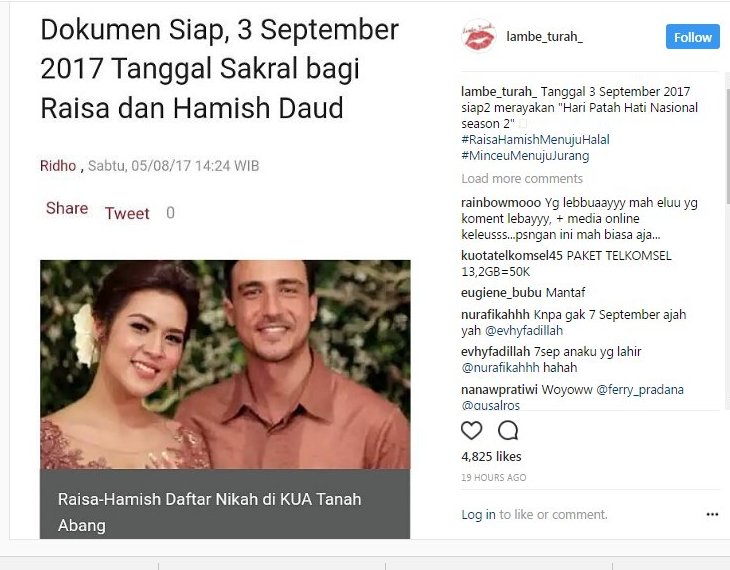Open commenter nanawpratiwi's profile

[x=500, y=389]
